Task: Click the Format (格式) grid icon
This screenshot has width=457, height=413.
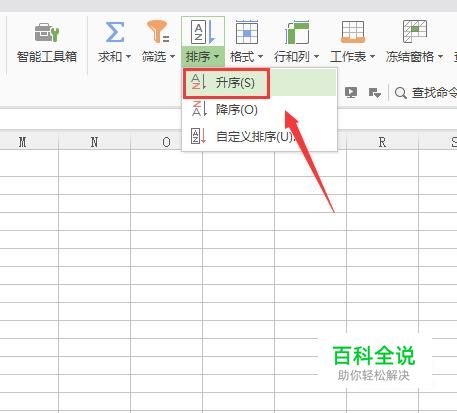Action: (x=247, y=32)
